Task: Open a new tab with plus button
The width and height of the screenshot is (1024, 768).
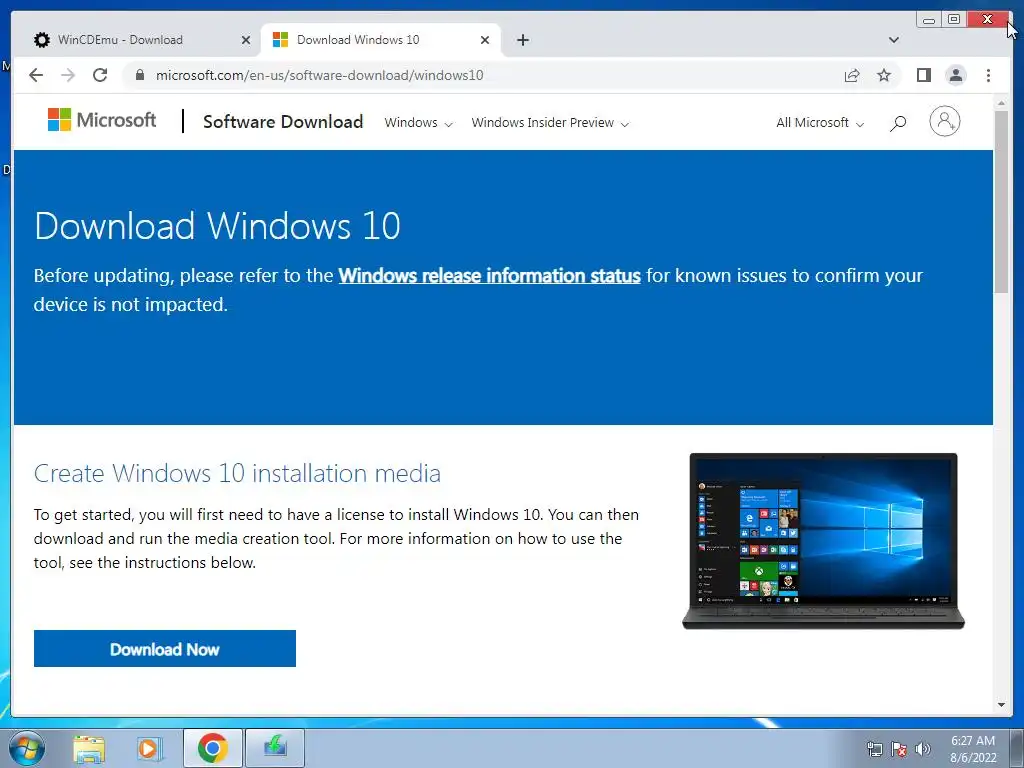Action: pos(522,40)
